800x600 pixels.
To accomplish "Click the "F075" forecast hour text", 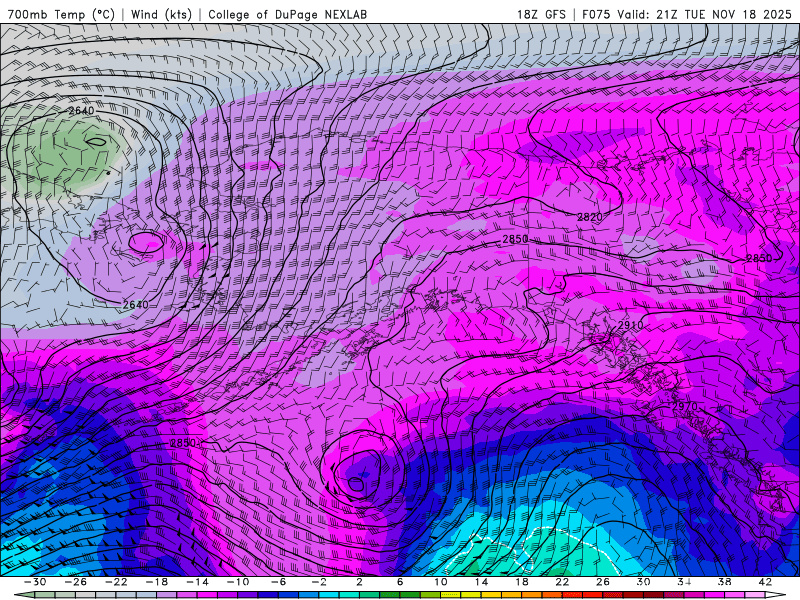I will [x=596, y=14].
